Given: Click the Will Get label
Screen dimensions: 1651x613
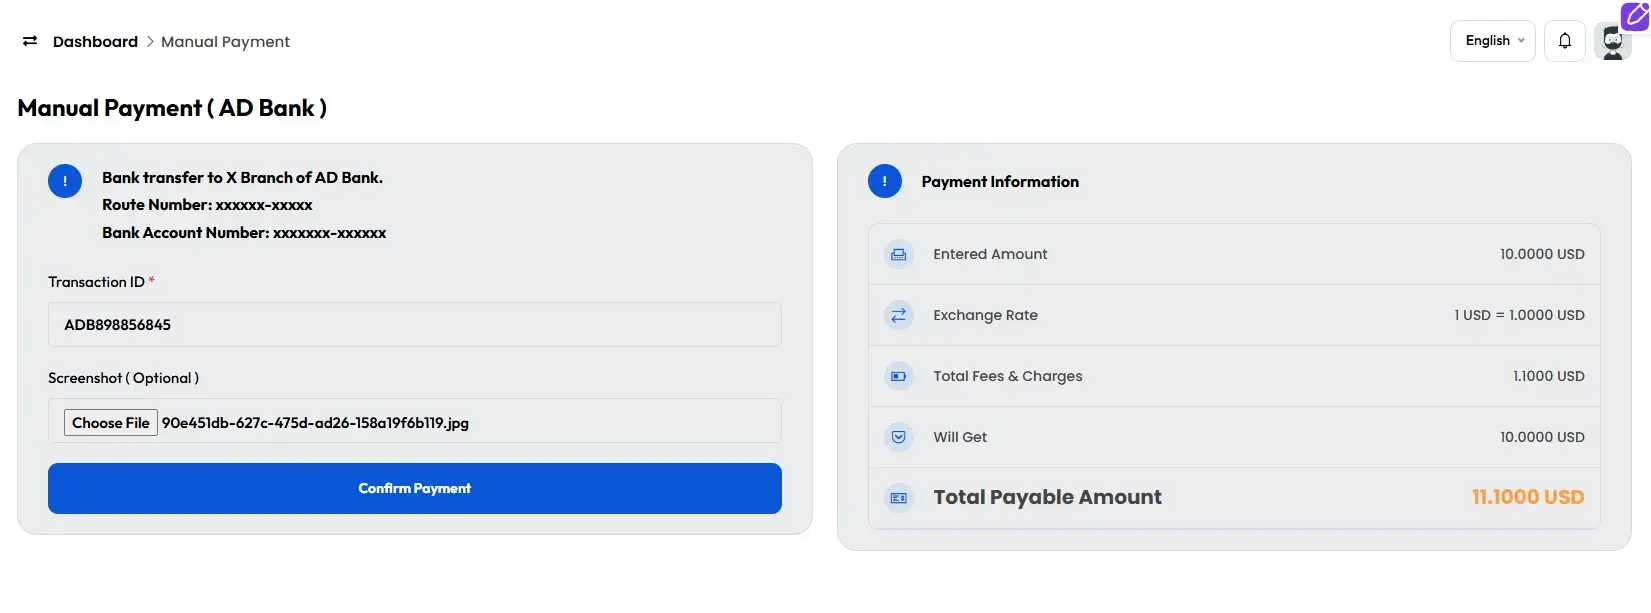Looking at the screenshot, I should click(960, 437).
